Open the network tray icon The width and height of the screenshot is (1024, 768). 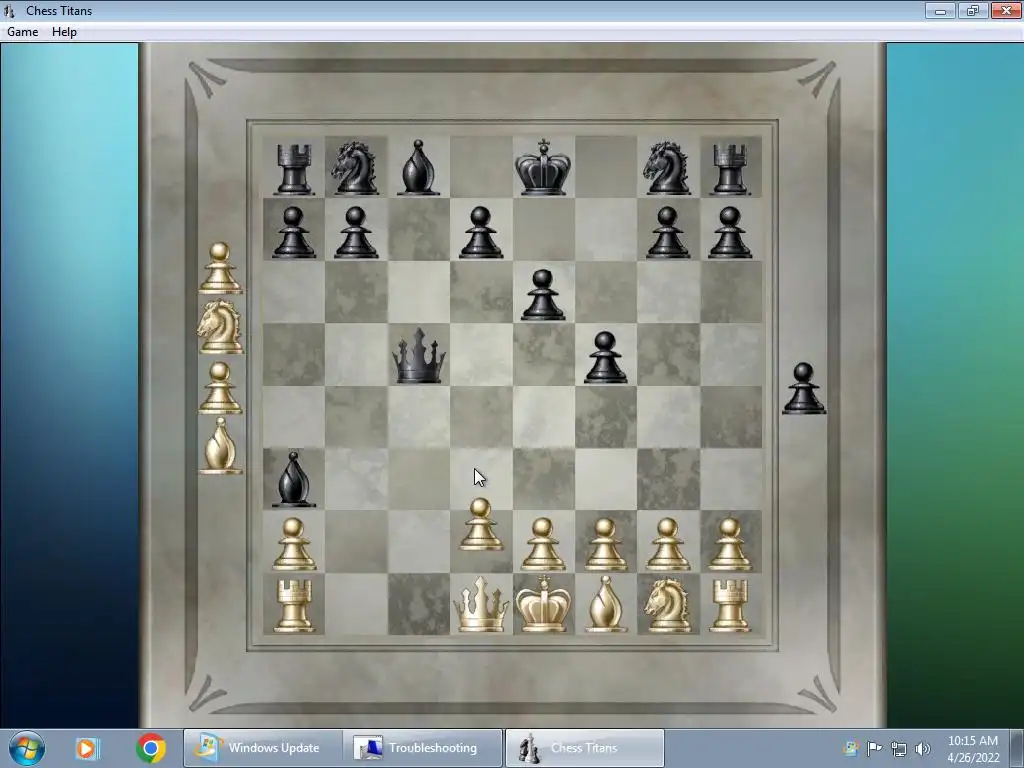point(899,748)
